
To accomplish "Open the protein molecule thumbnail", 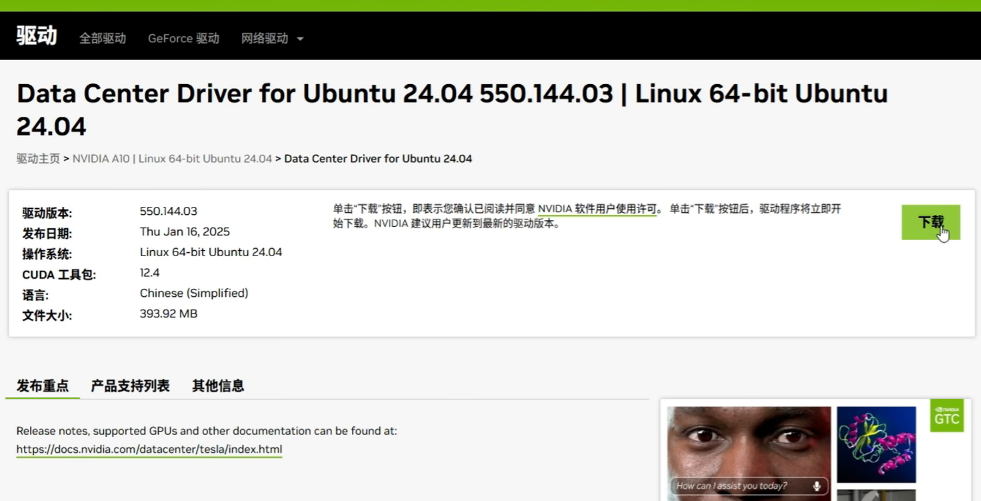I will [876, 444].
